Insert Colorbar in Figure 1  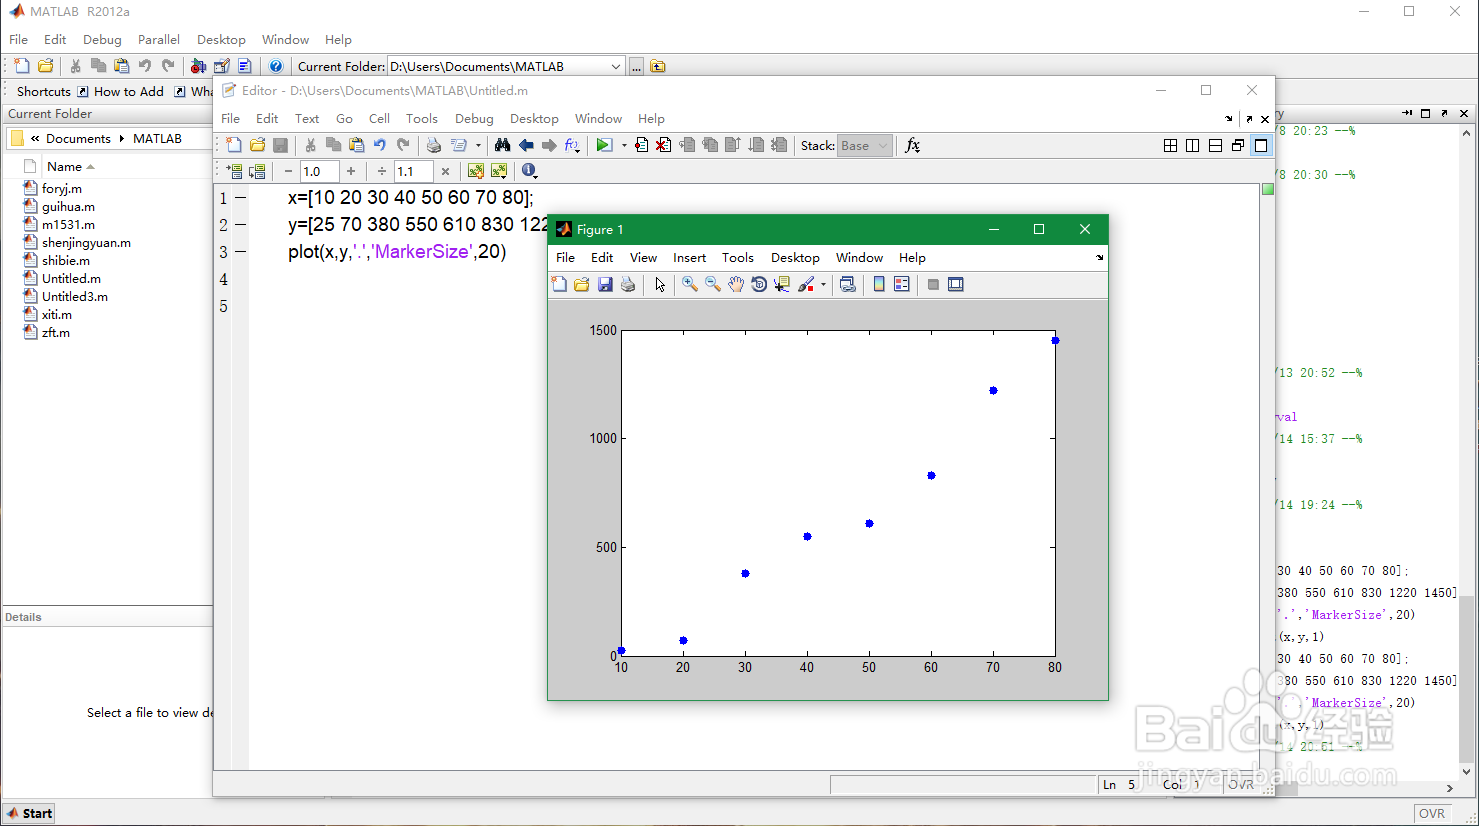(x=879, y=285)
